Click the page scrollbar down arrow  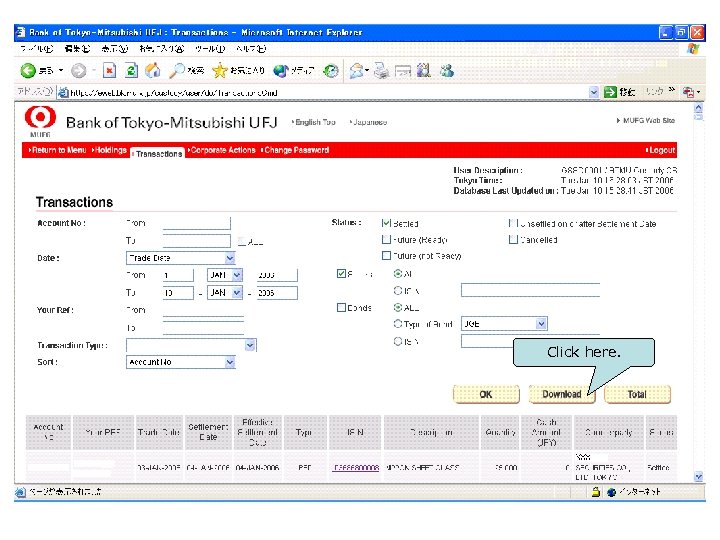point(698,477)
